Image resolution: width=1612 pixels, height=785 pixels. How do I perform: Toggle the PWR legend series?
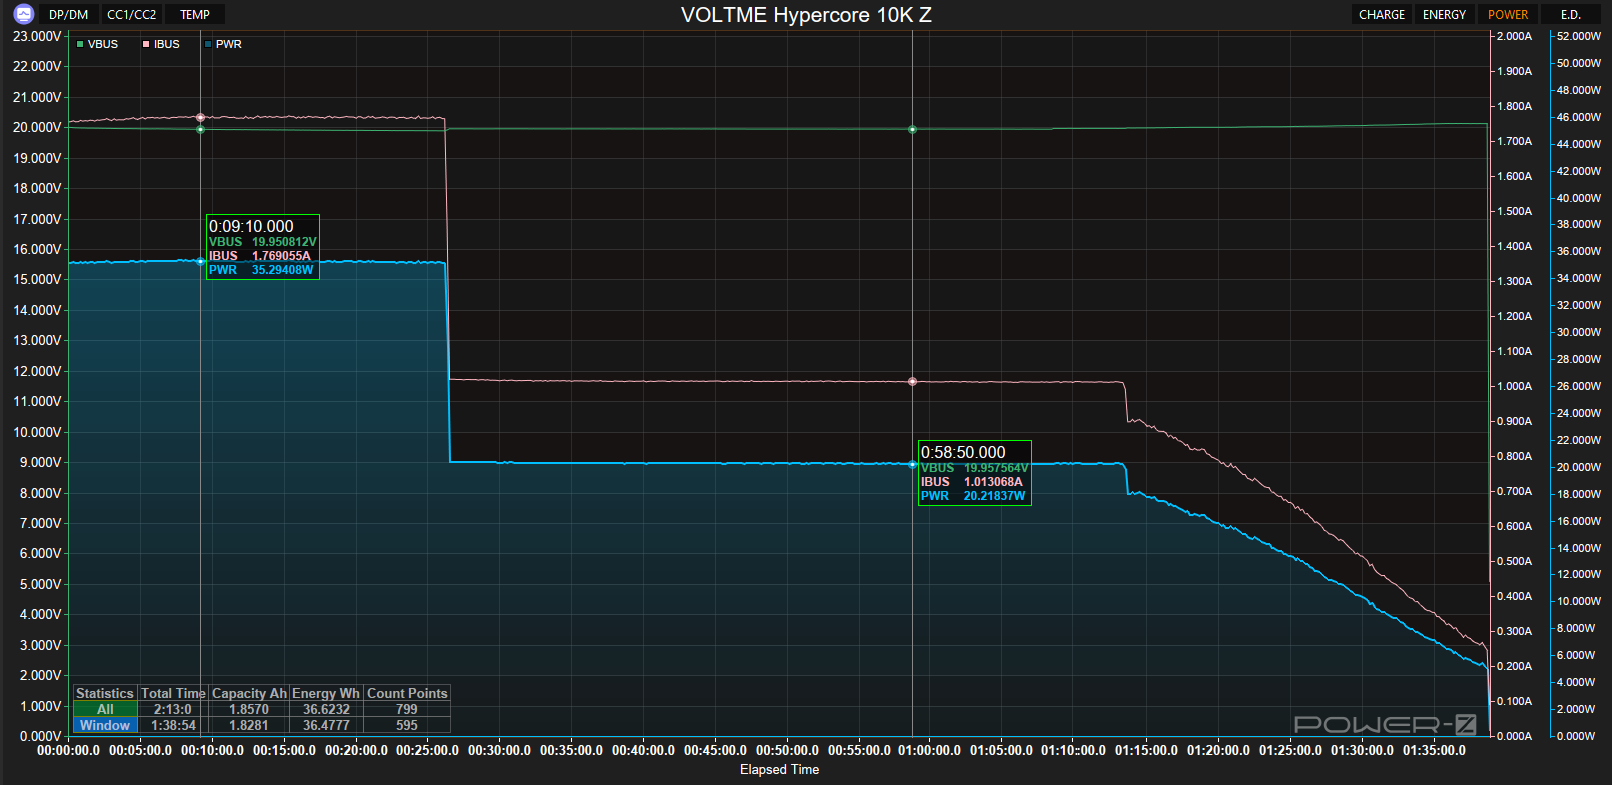pyautogui.click(x=223, y=44)
